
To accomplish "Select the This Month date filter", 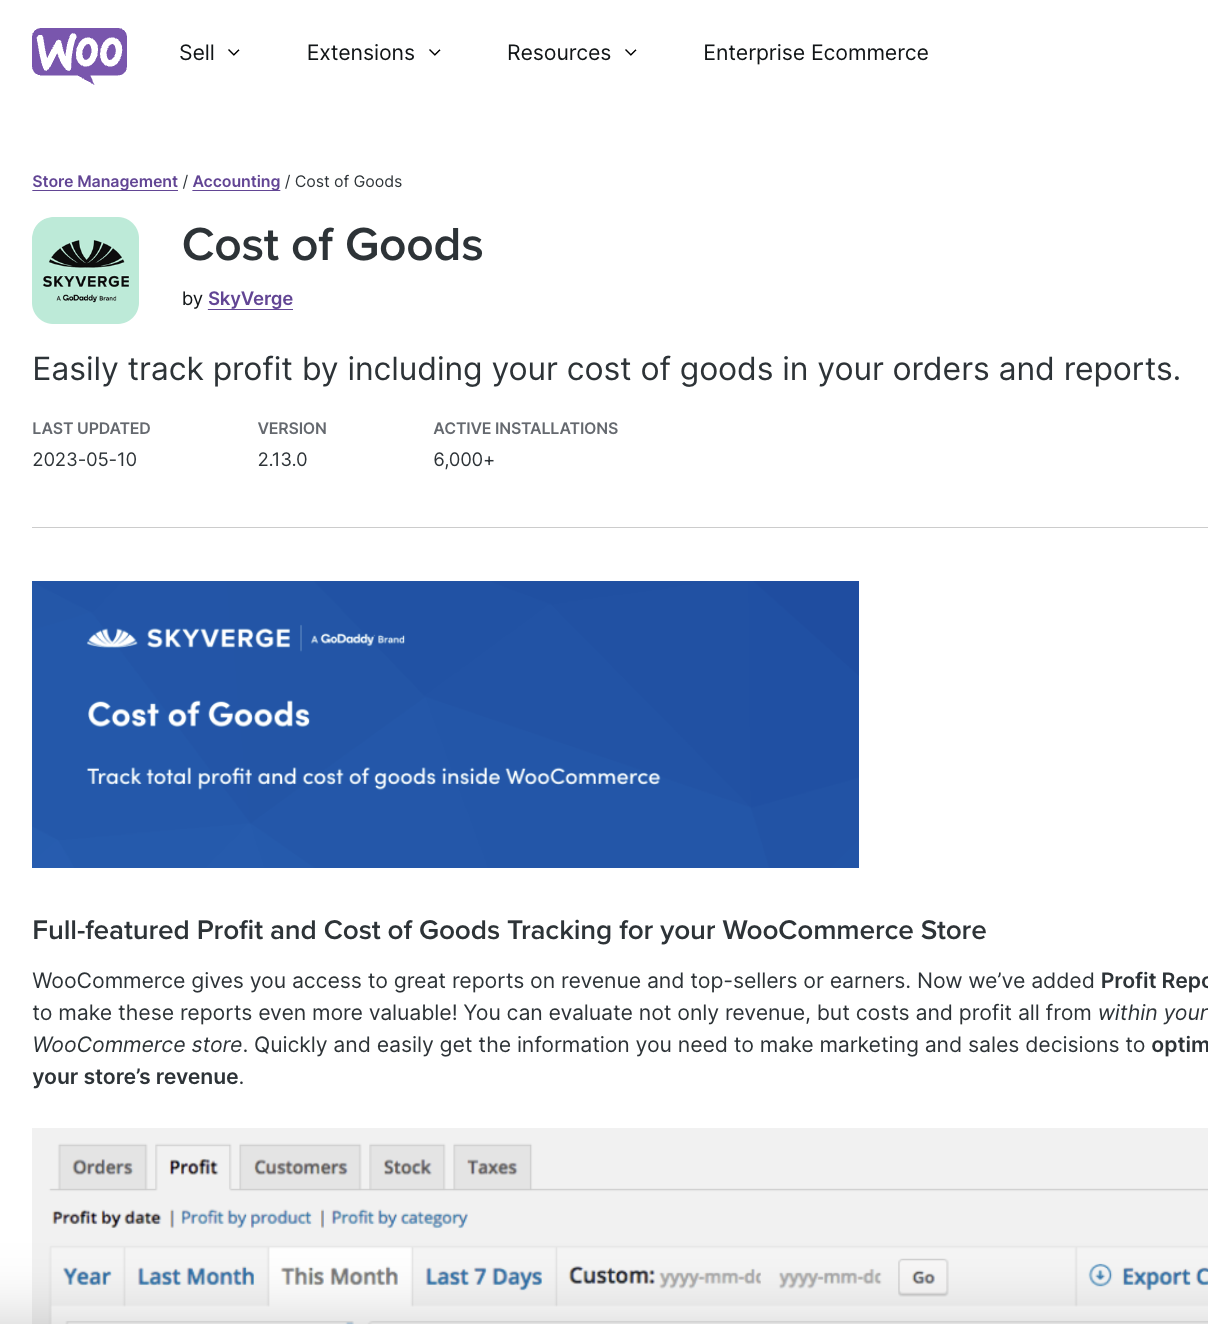I will pos(339,1276).
